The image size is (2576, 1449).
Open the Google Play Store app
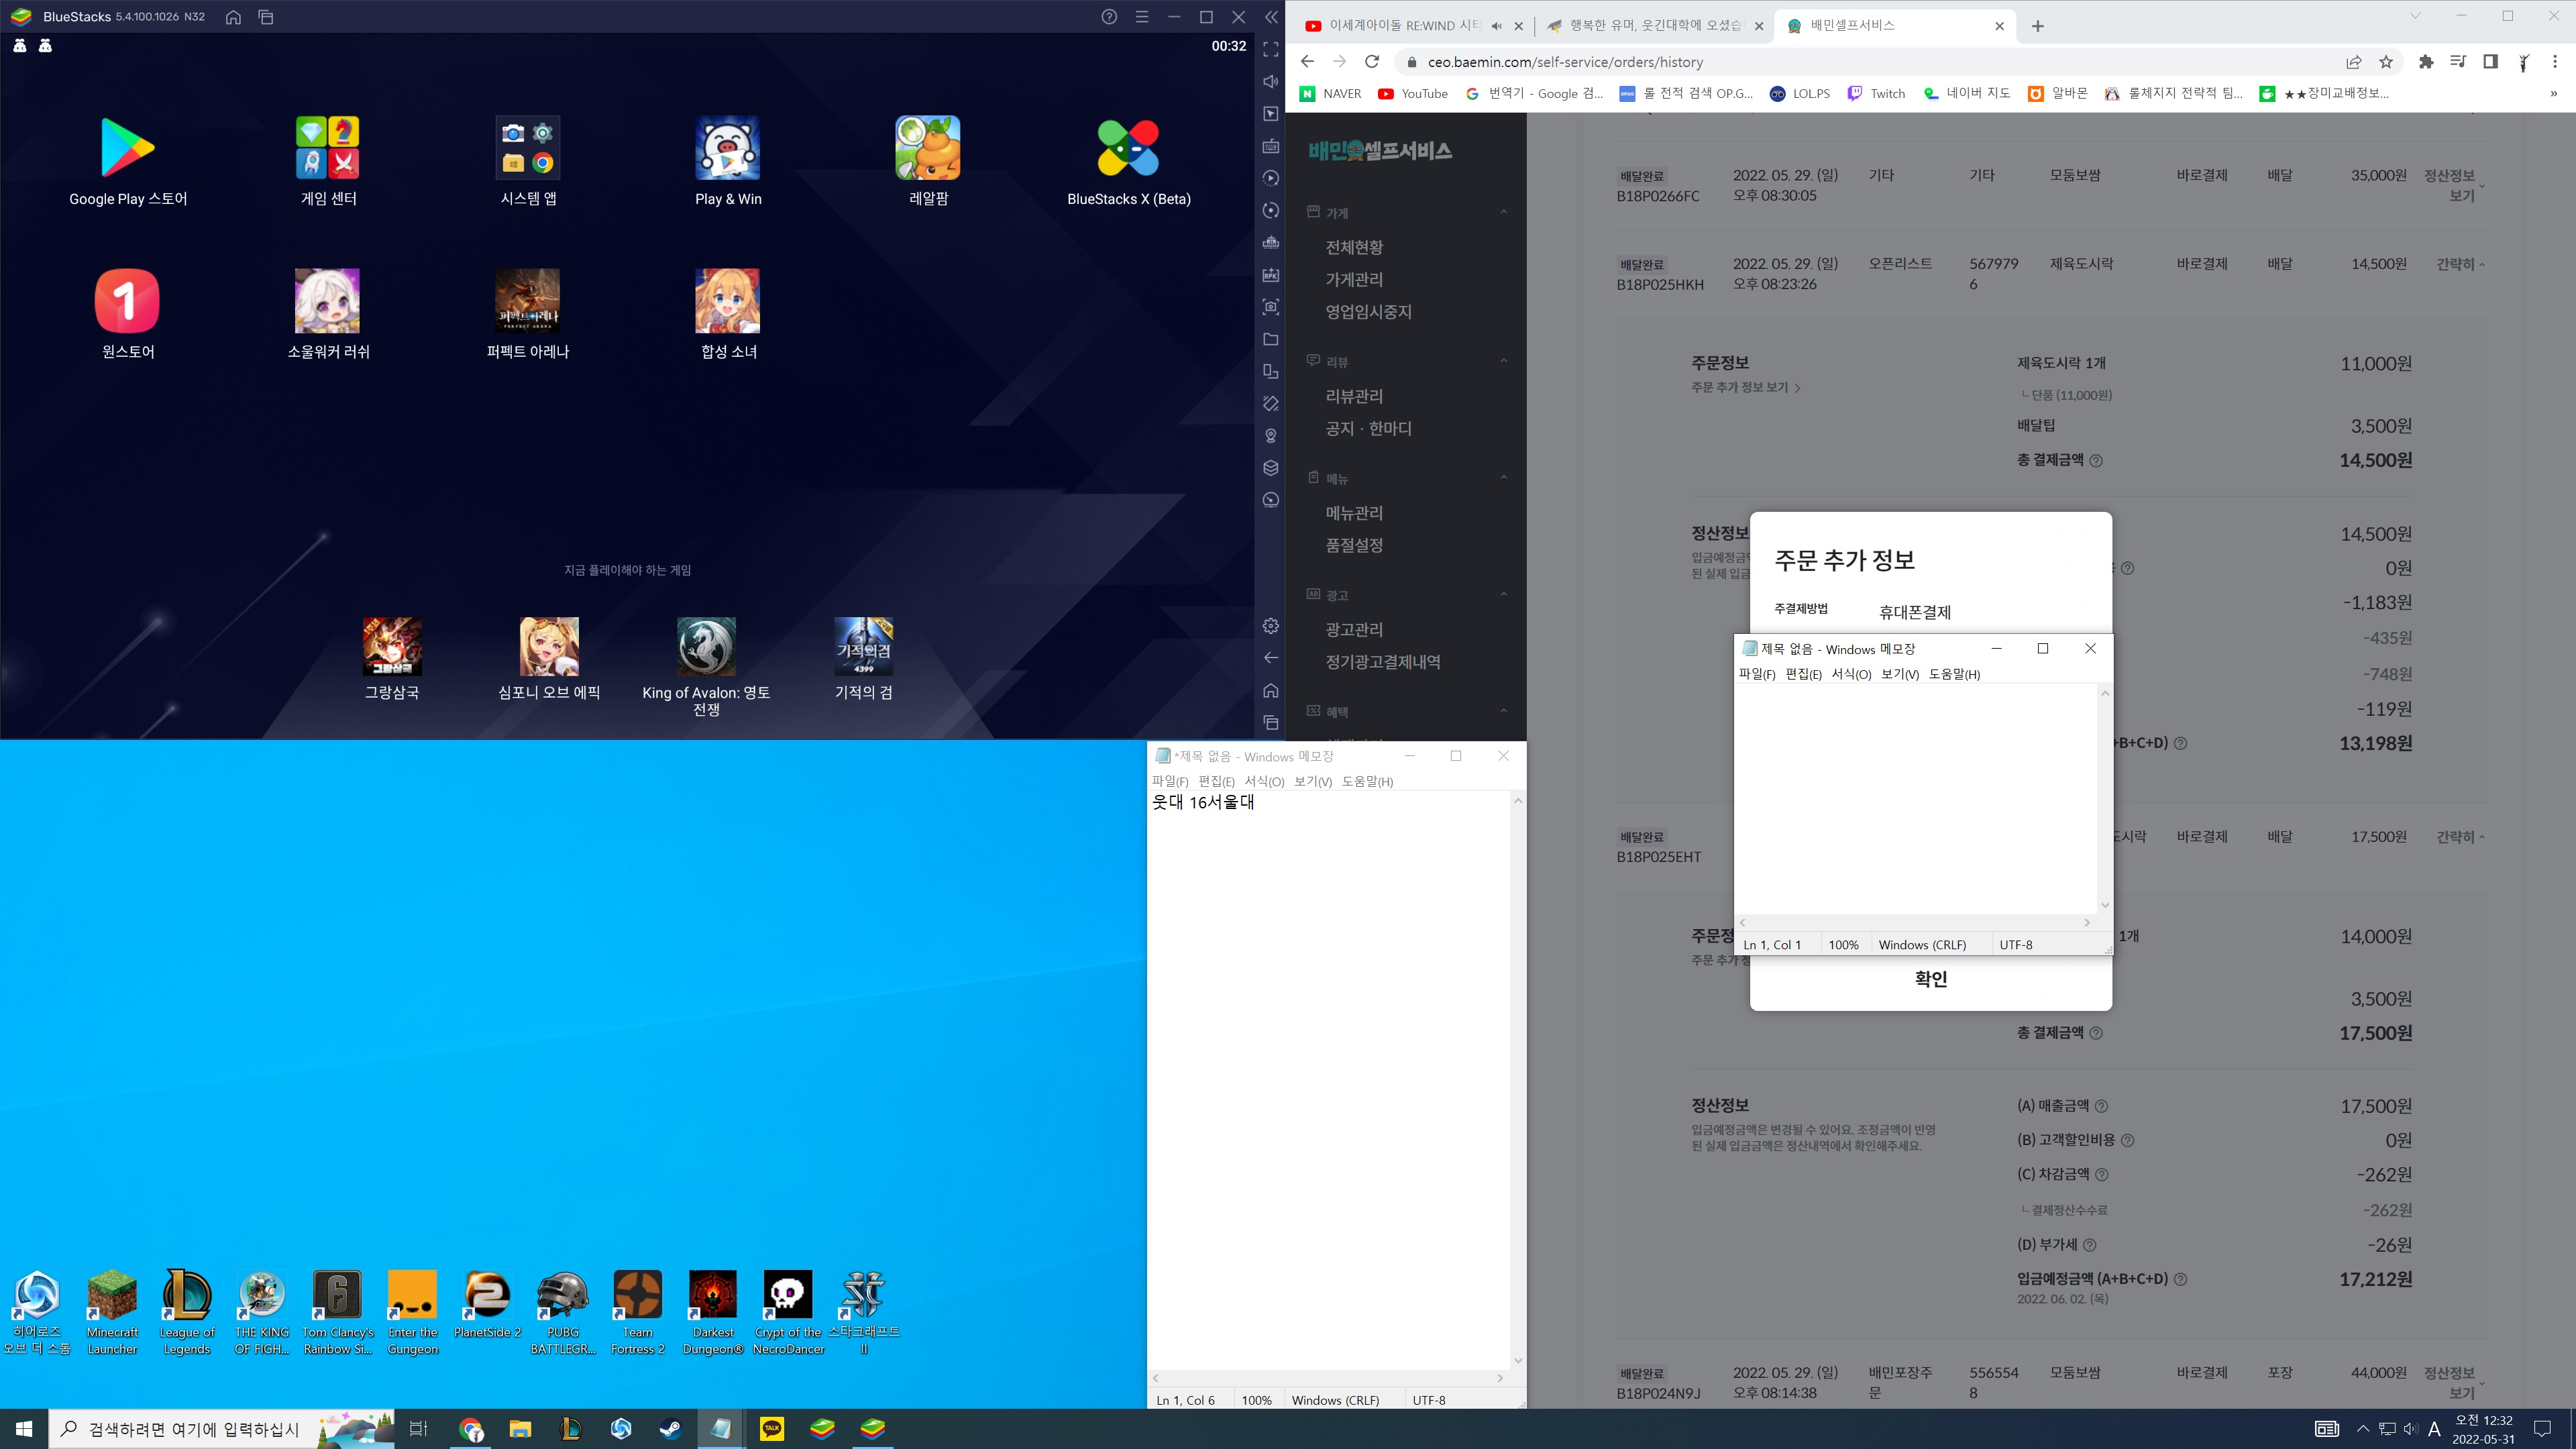[x=128, y=148]
